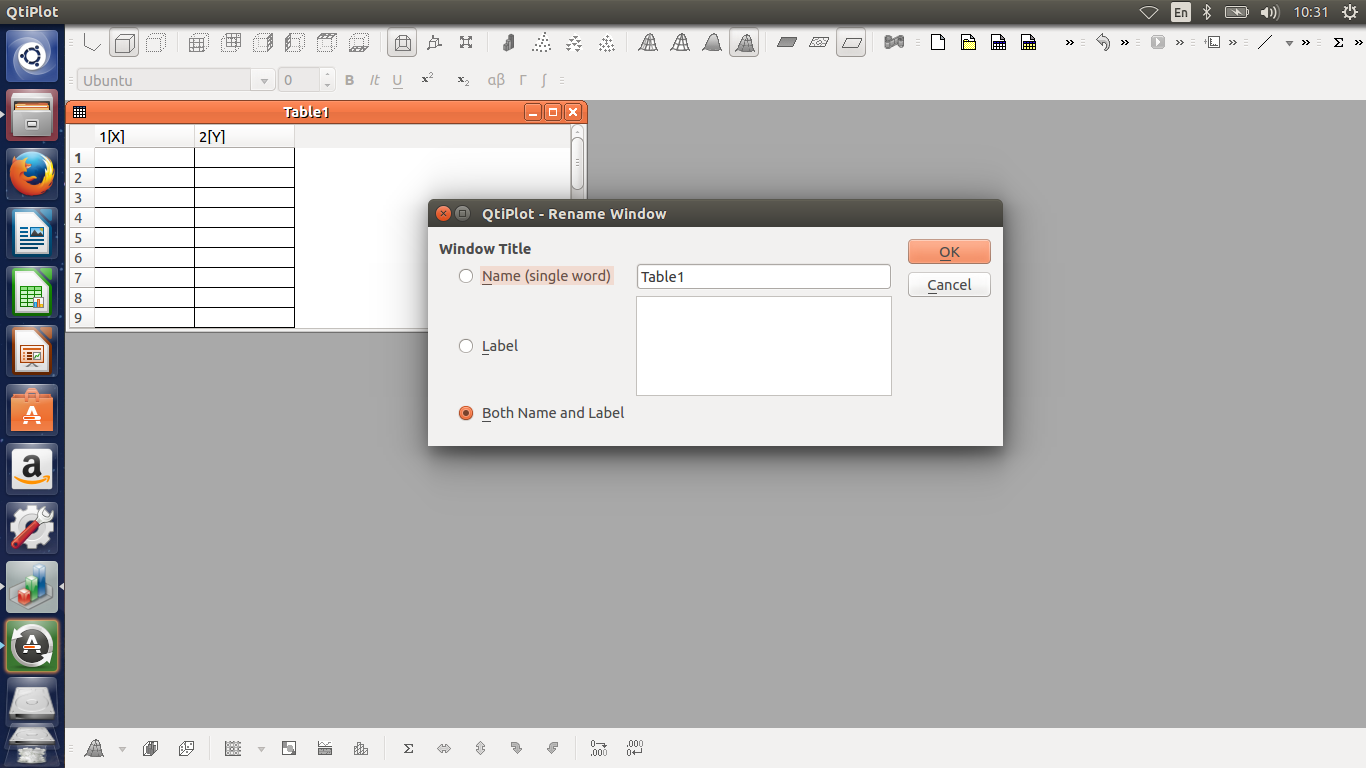Click the bottom toolbar Sigma statistics icon
Screen dimensions: 1366x768
point(408,748)
